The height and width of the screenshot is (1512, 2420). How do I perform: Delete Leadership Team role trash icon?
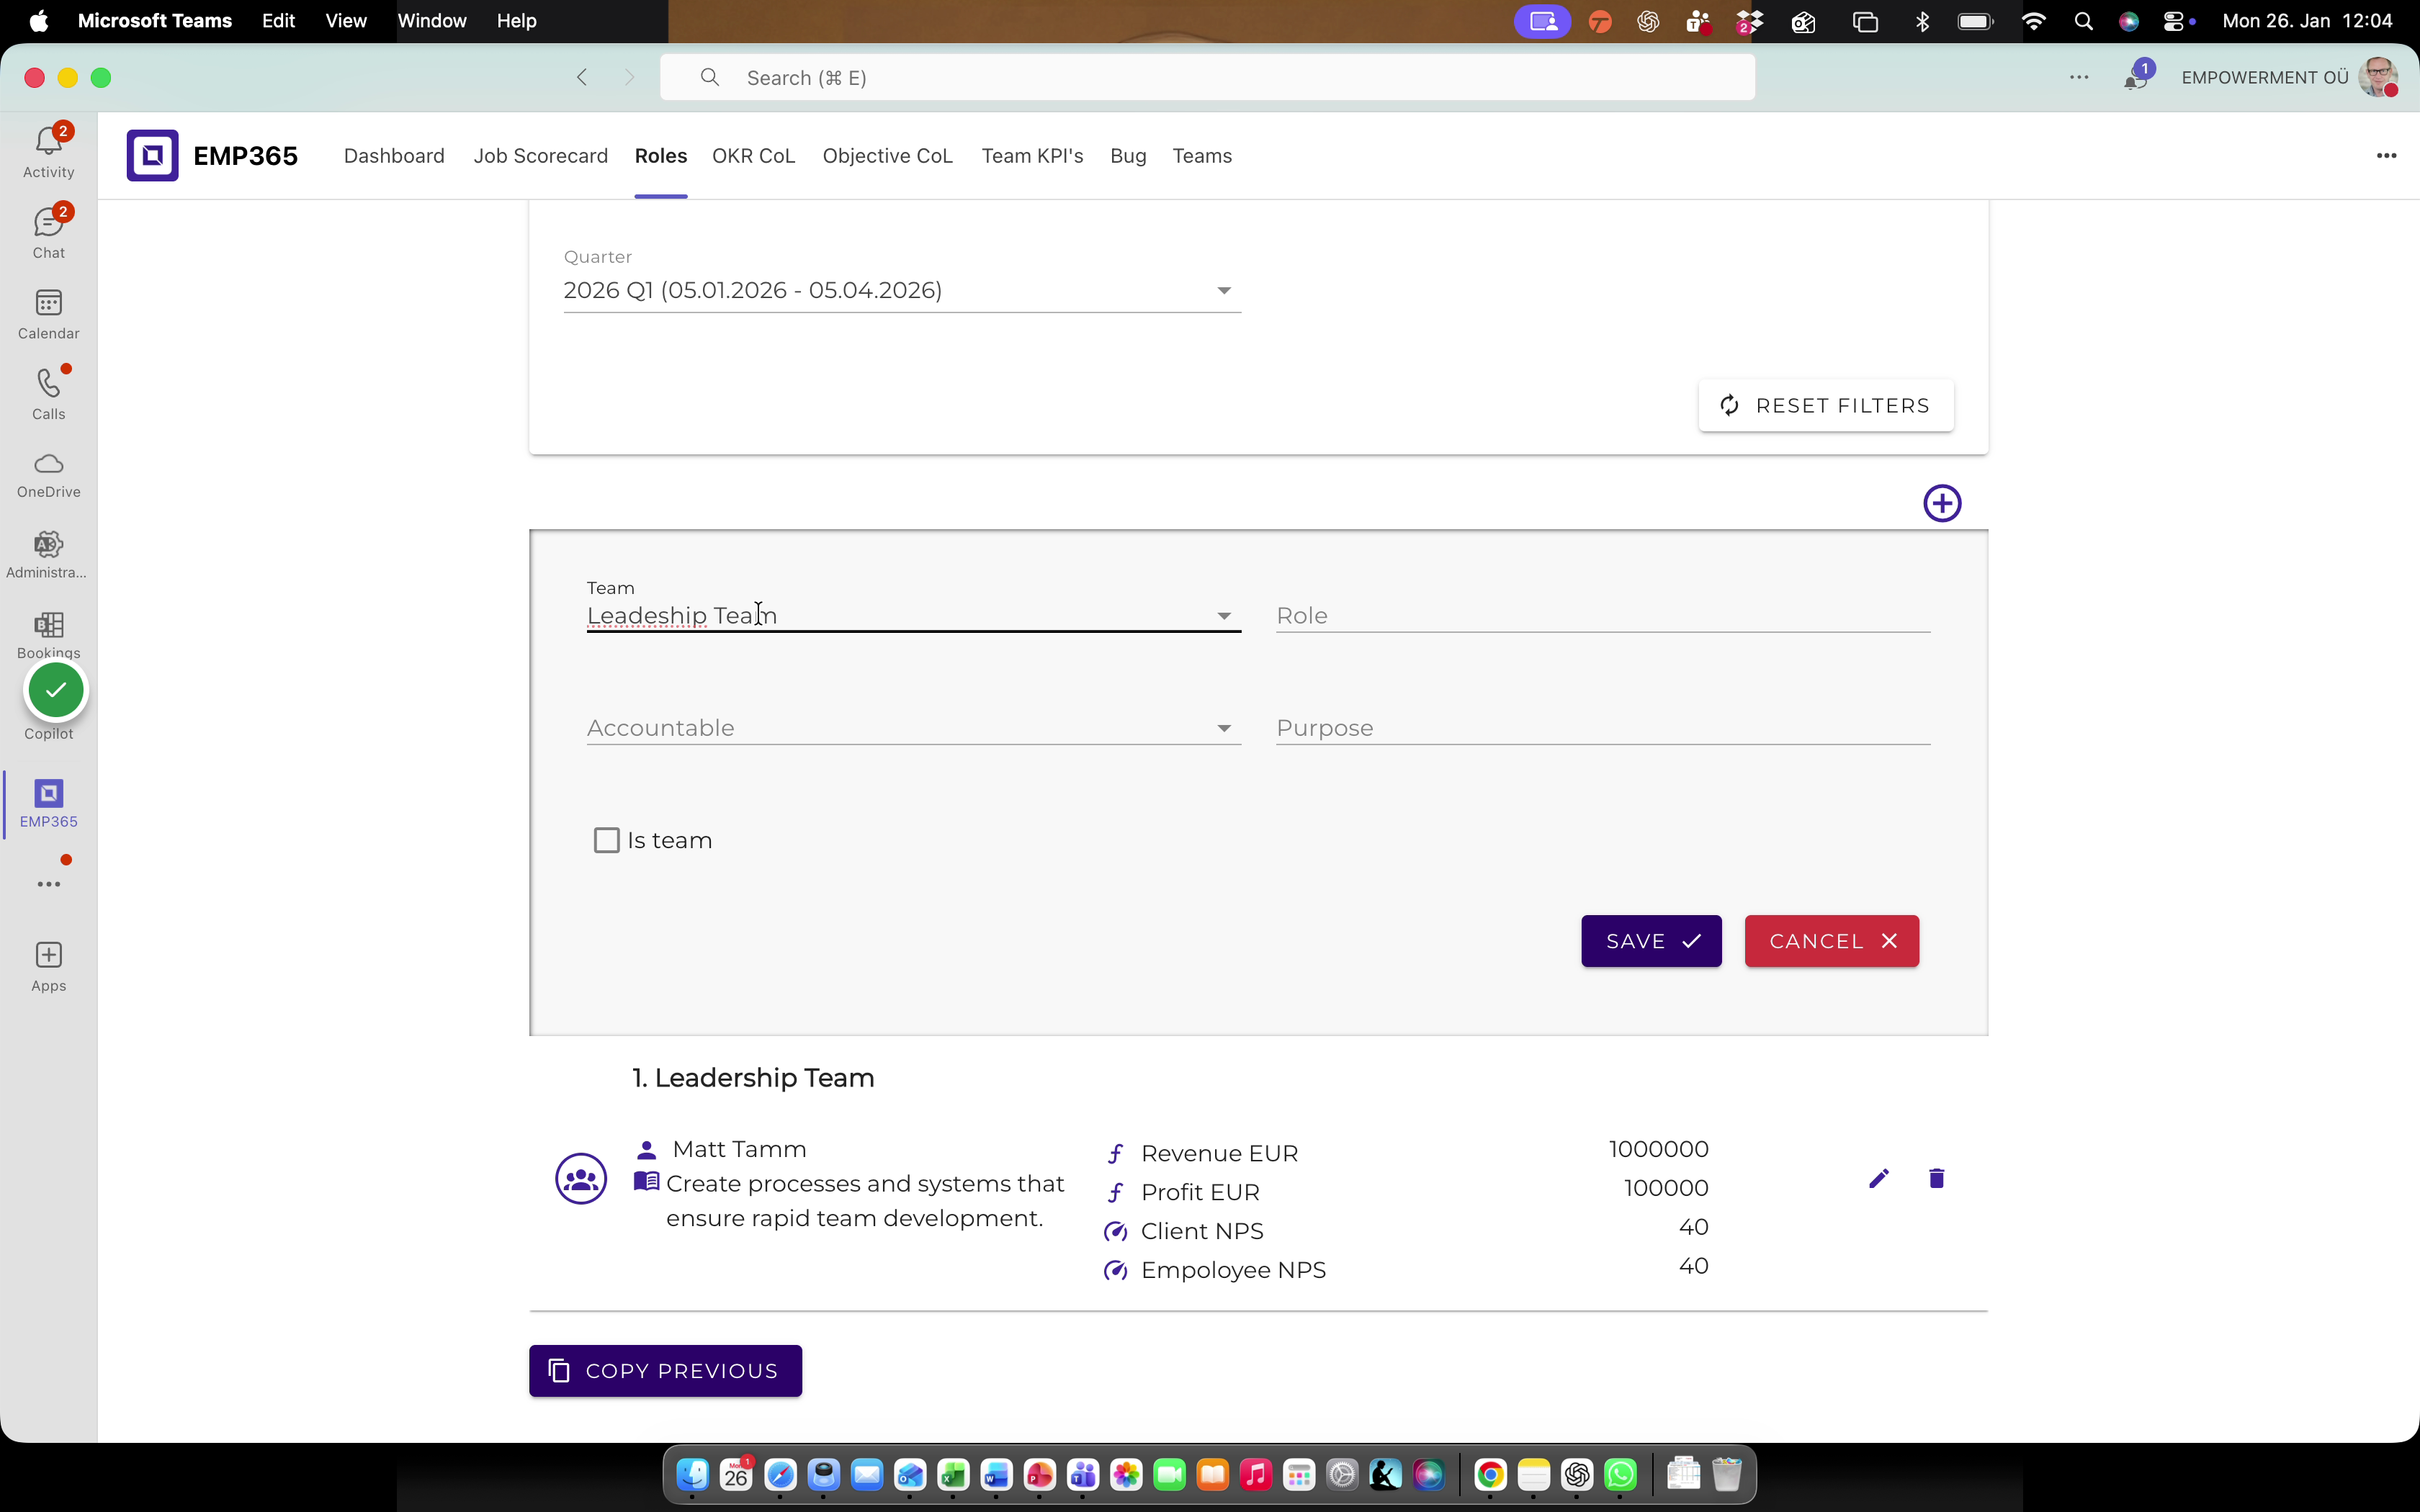point(1936,1178)
